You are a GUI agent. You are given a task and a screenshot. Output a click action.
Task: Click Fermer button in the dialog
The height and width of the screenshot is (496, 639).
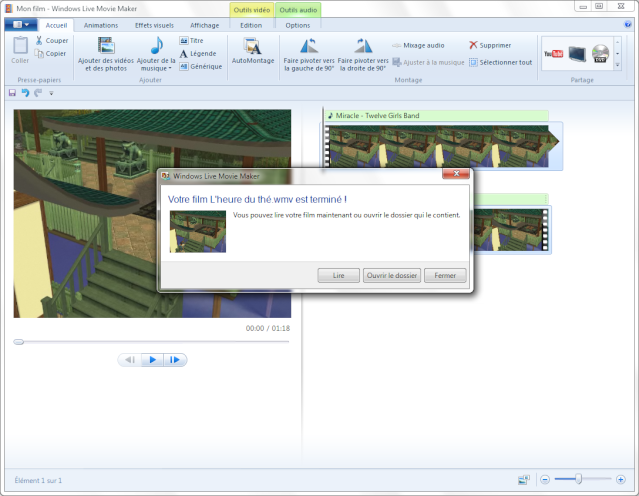[x=445, y=276]
